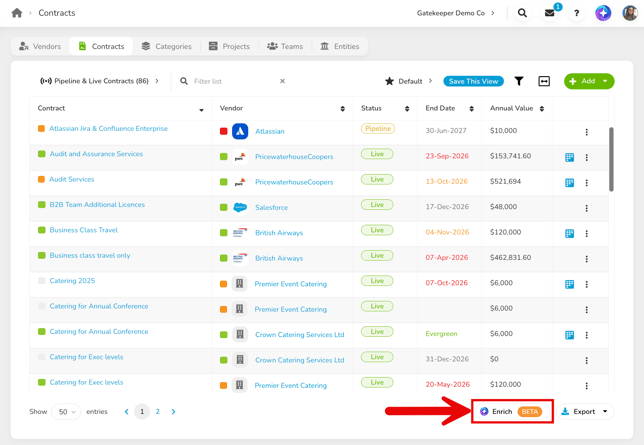Select page 1 in pagination
Viewport: 644px width, 445px height.
142,411
